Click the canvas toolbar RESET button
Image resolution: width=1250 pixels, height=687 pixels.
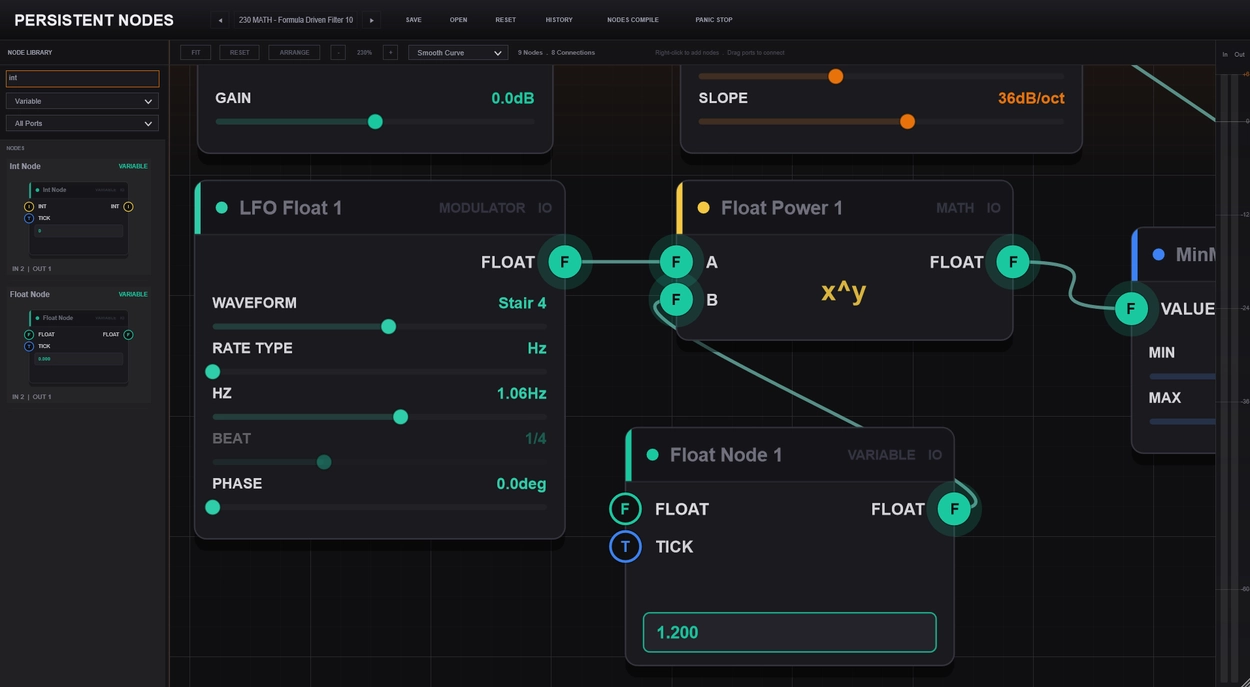click(x=240, y=52)
